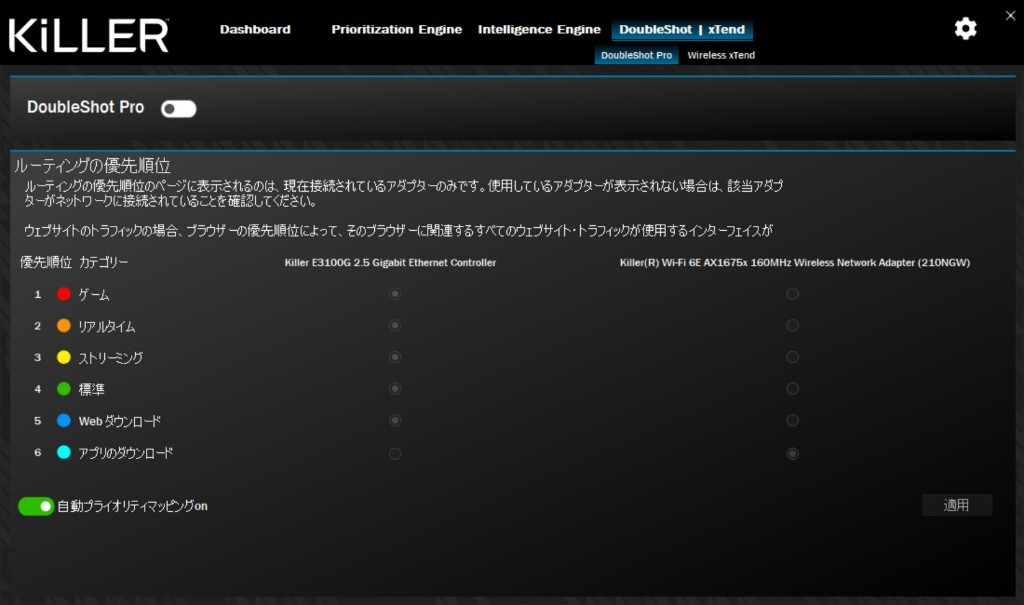The height and width of the screenshot is (605, 1024).
Task: Click the ルーティングの優先順位 heading
Action: pos(92,165)
